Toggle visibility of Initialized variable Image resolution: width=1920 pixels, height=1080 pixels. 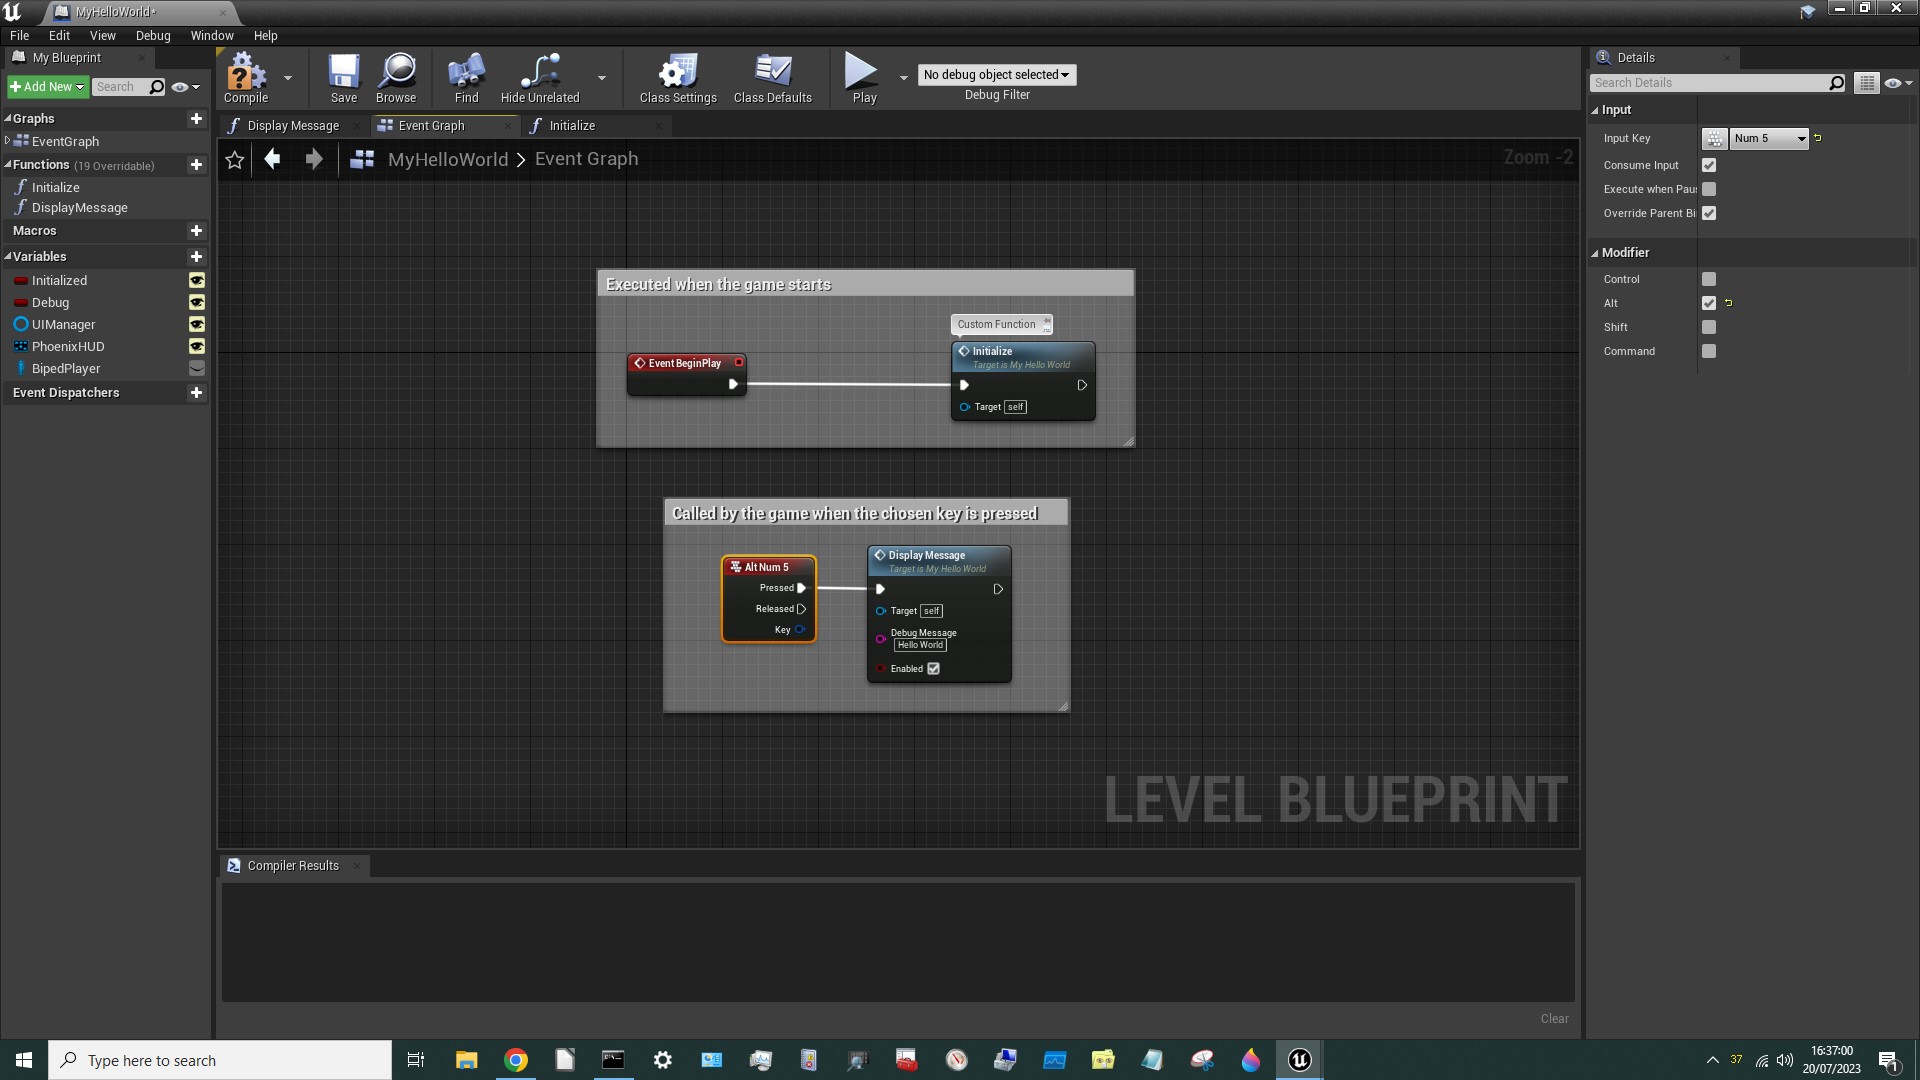197,281
